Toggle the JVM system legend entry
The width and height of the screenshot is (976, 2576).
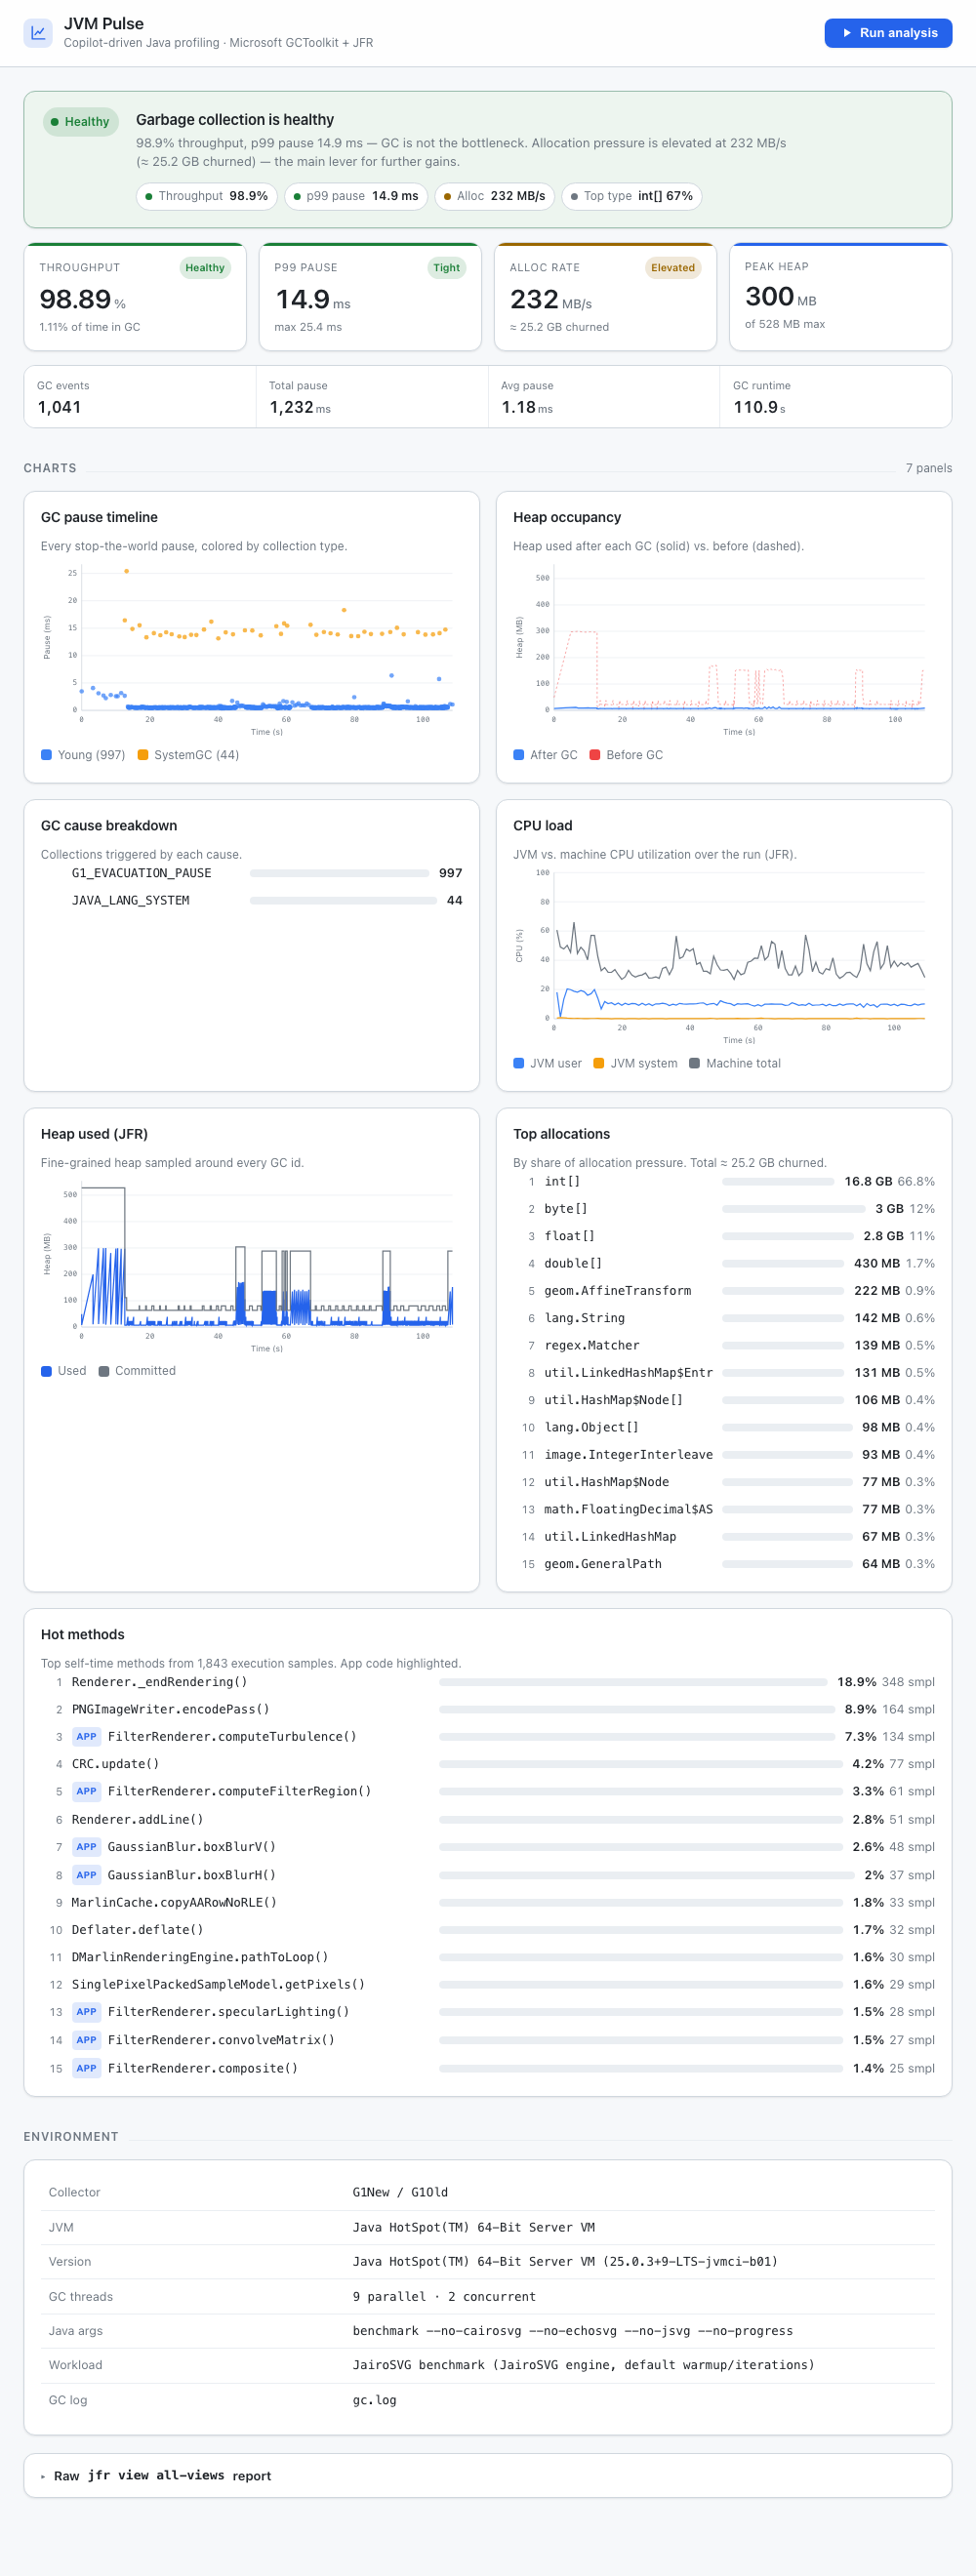pos(635,1063)
